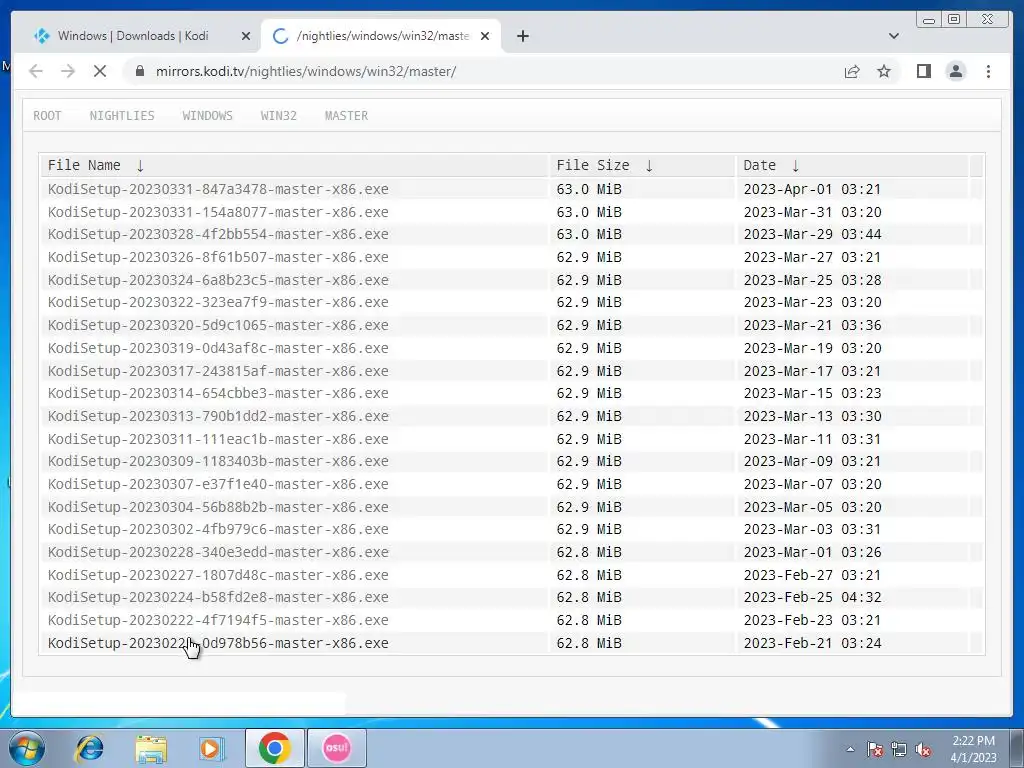Go to WINDOWS breadcrumb

pos(207,116)
